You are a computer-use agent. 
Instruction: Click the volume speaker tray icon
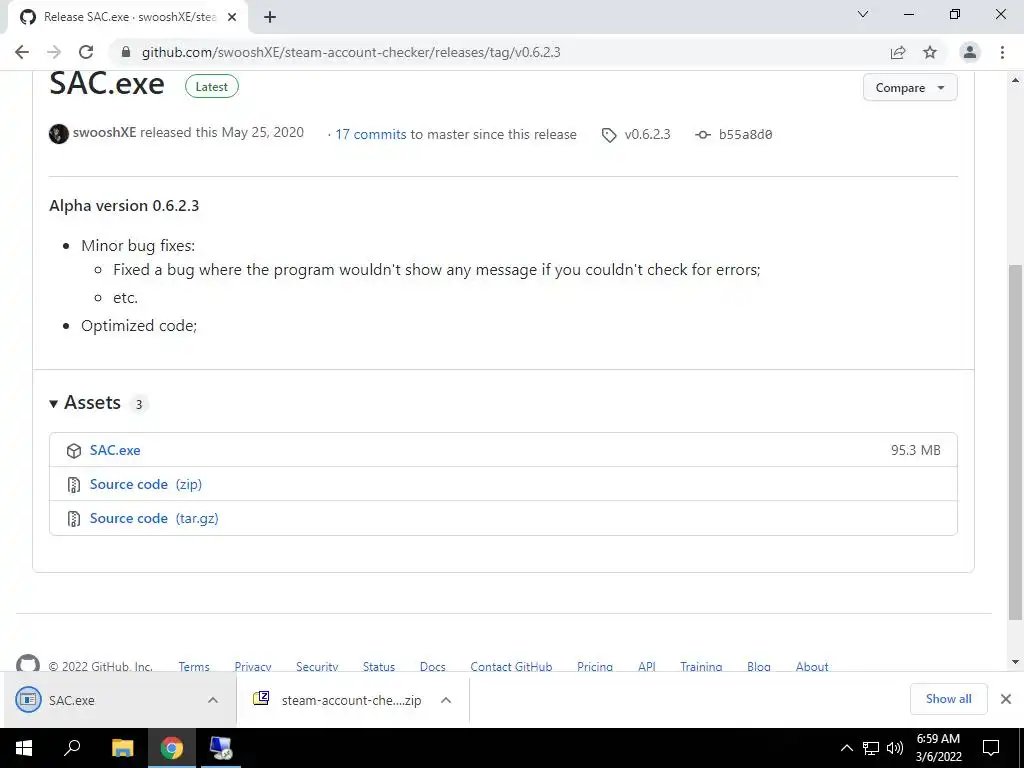pos(895,748)
